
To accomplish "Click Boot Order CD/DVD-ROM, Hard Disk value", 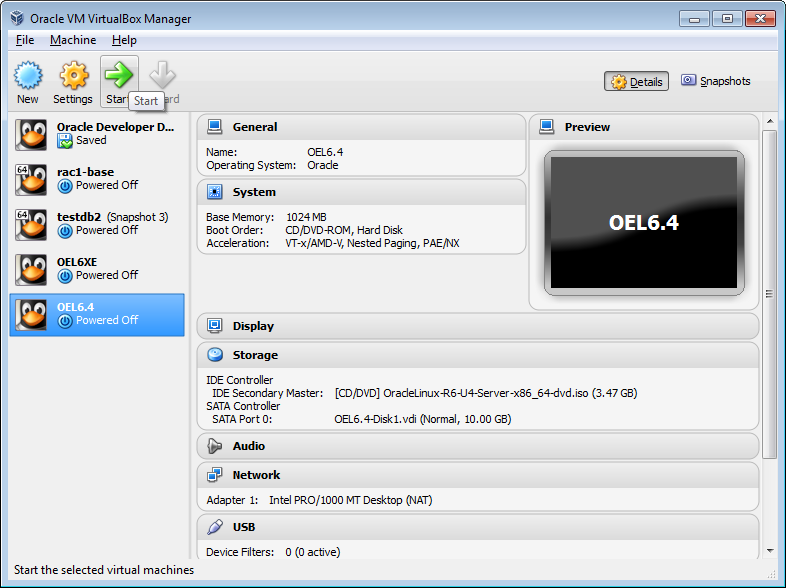I will (x=344, y=230).
